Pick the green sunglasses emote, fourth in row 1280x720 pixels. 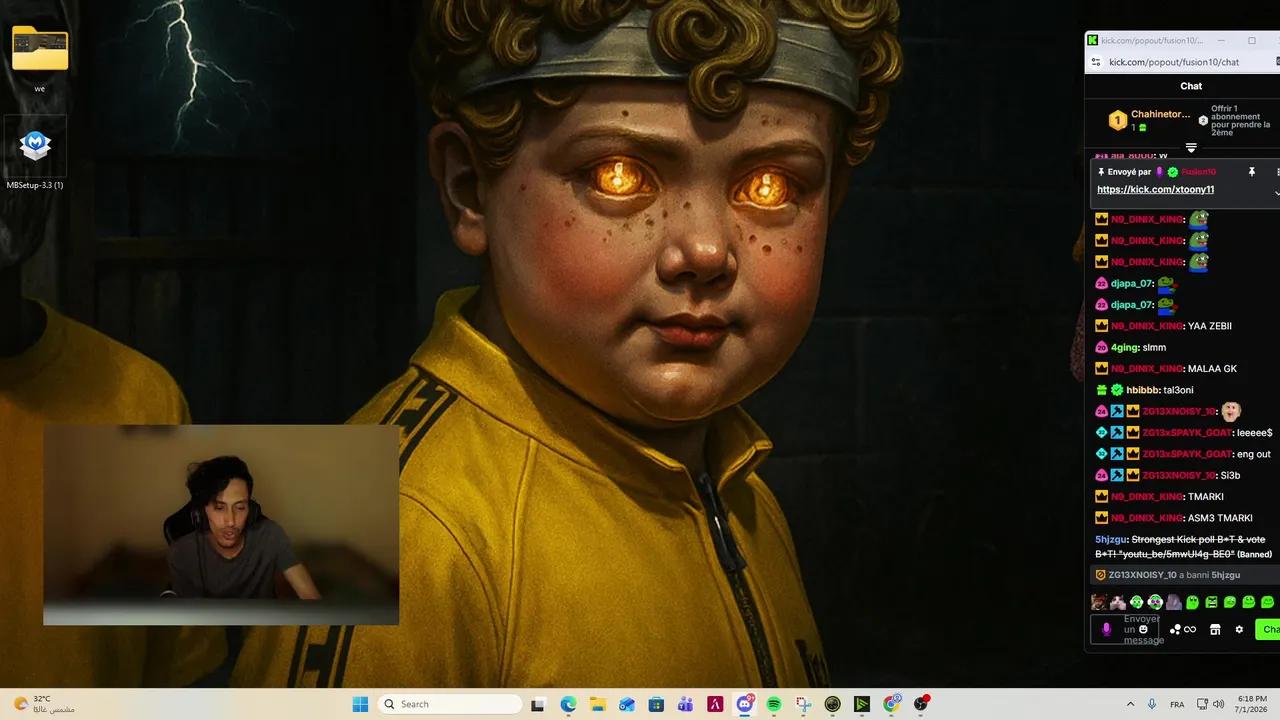(x=1155, y=602)
